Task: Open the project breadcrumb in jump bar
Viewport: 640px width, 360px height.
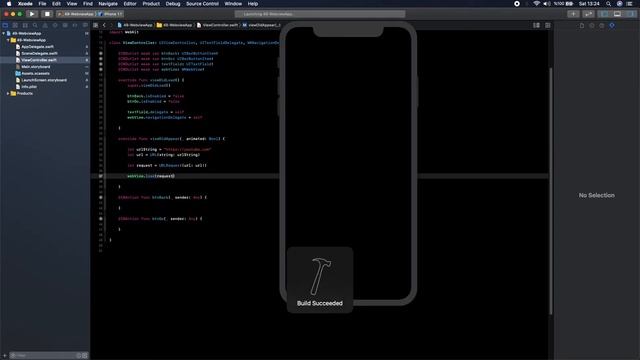Action: [135, 25]
